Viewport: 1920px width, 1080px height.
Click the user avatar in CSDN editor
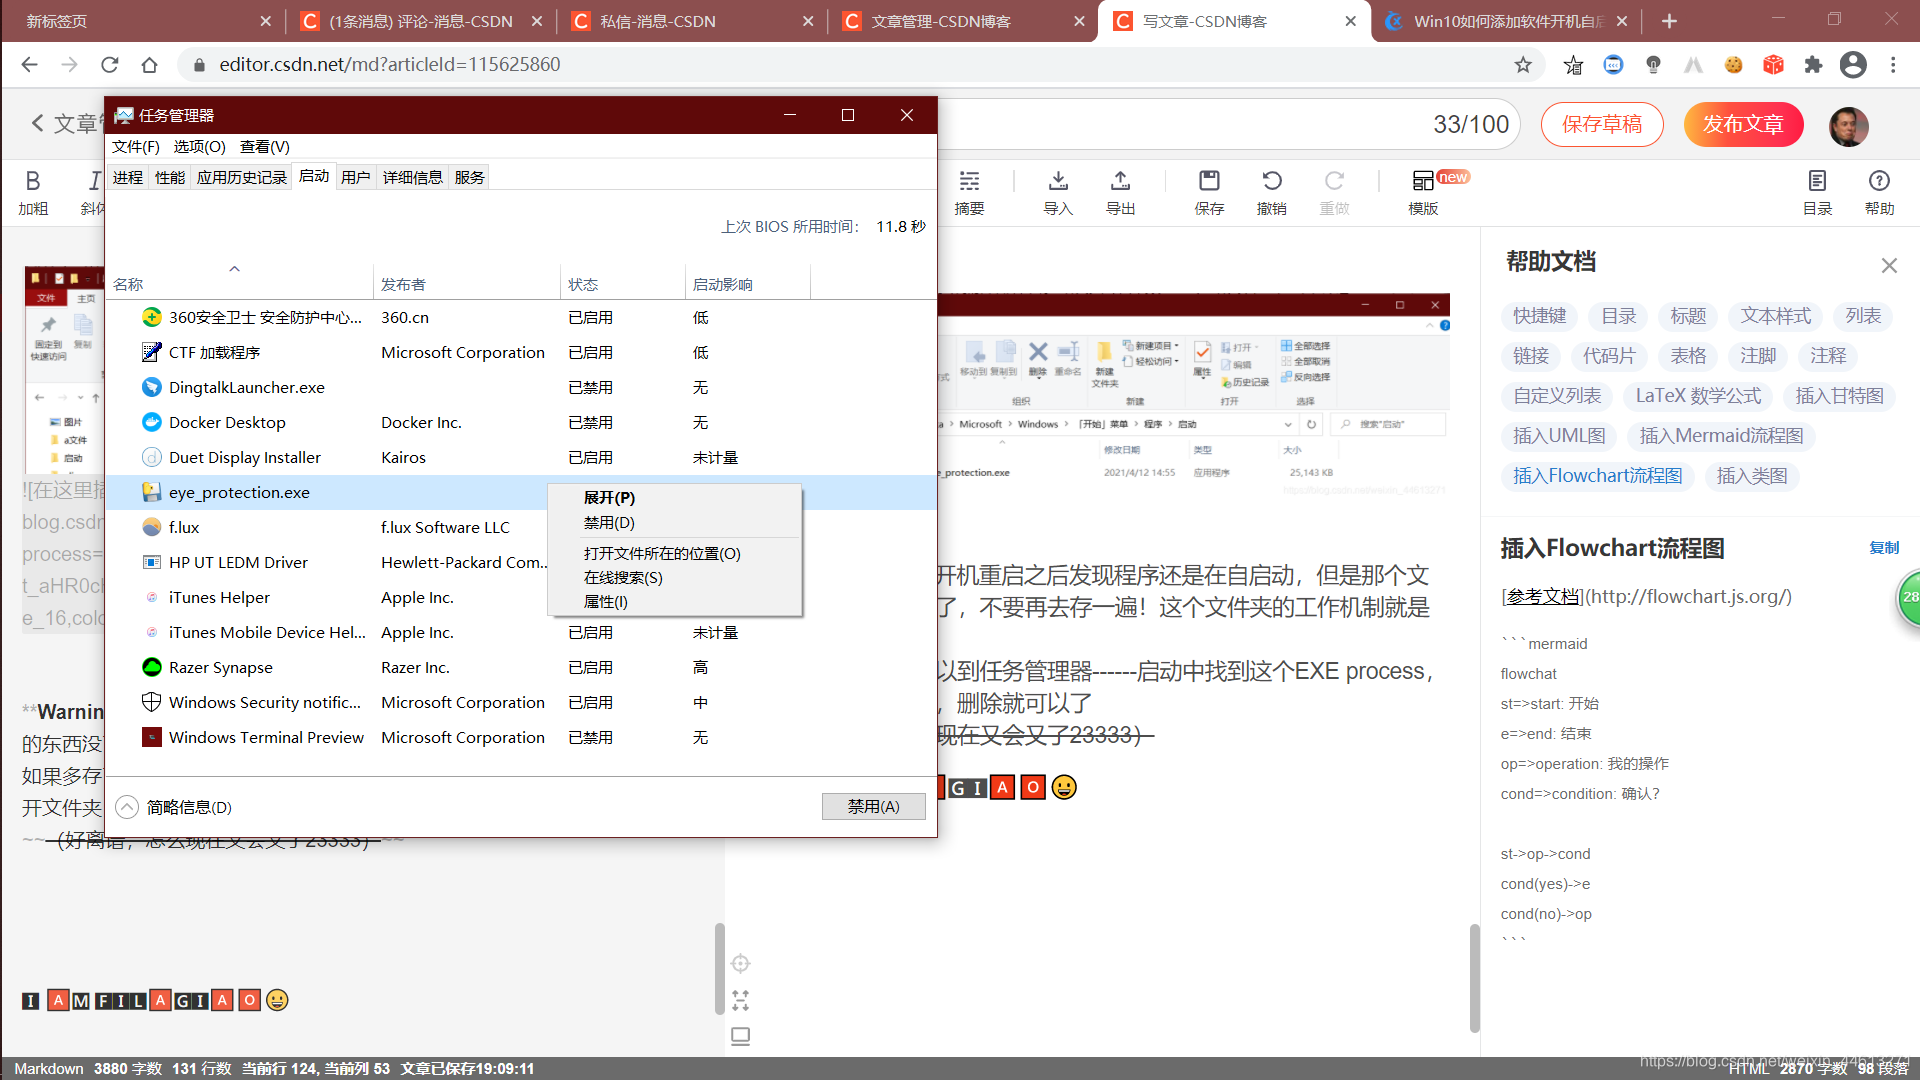click(1848, 125)
